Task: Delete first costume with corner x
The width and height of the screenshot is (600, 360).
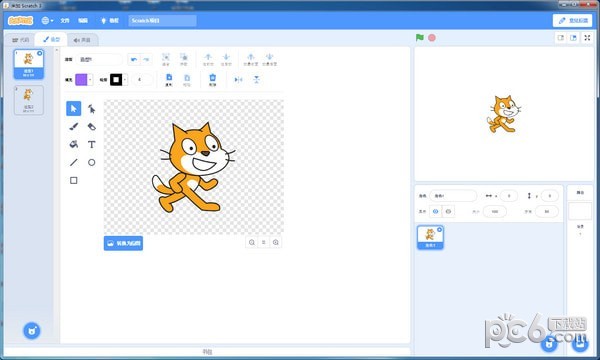Action: click(x=40, y=53)
